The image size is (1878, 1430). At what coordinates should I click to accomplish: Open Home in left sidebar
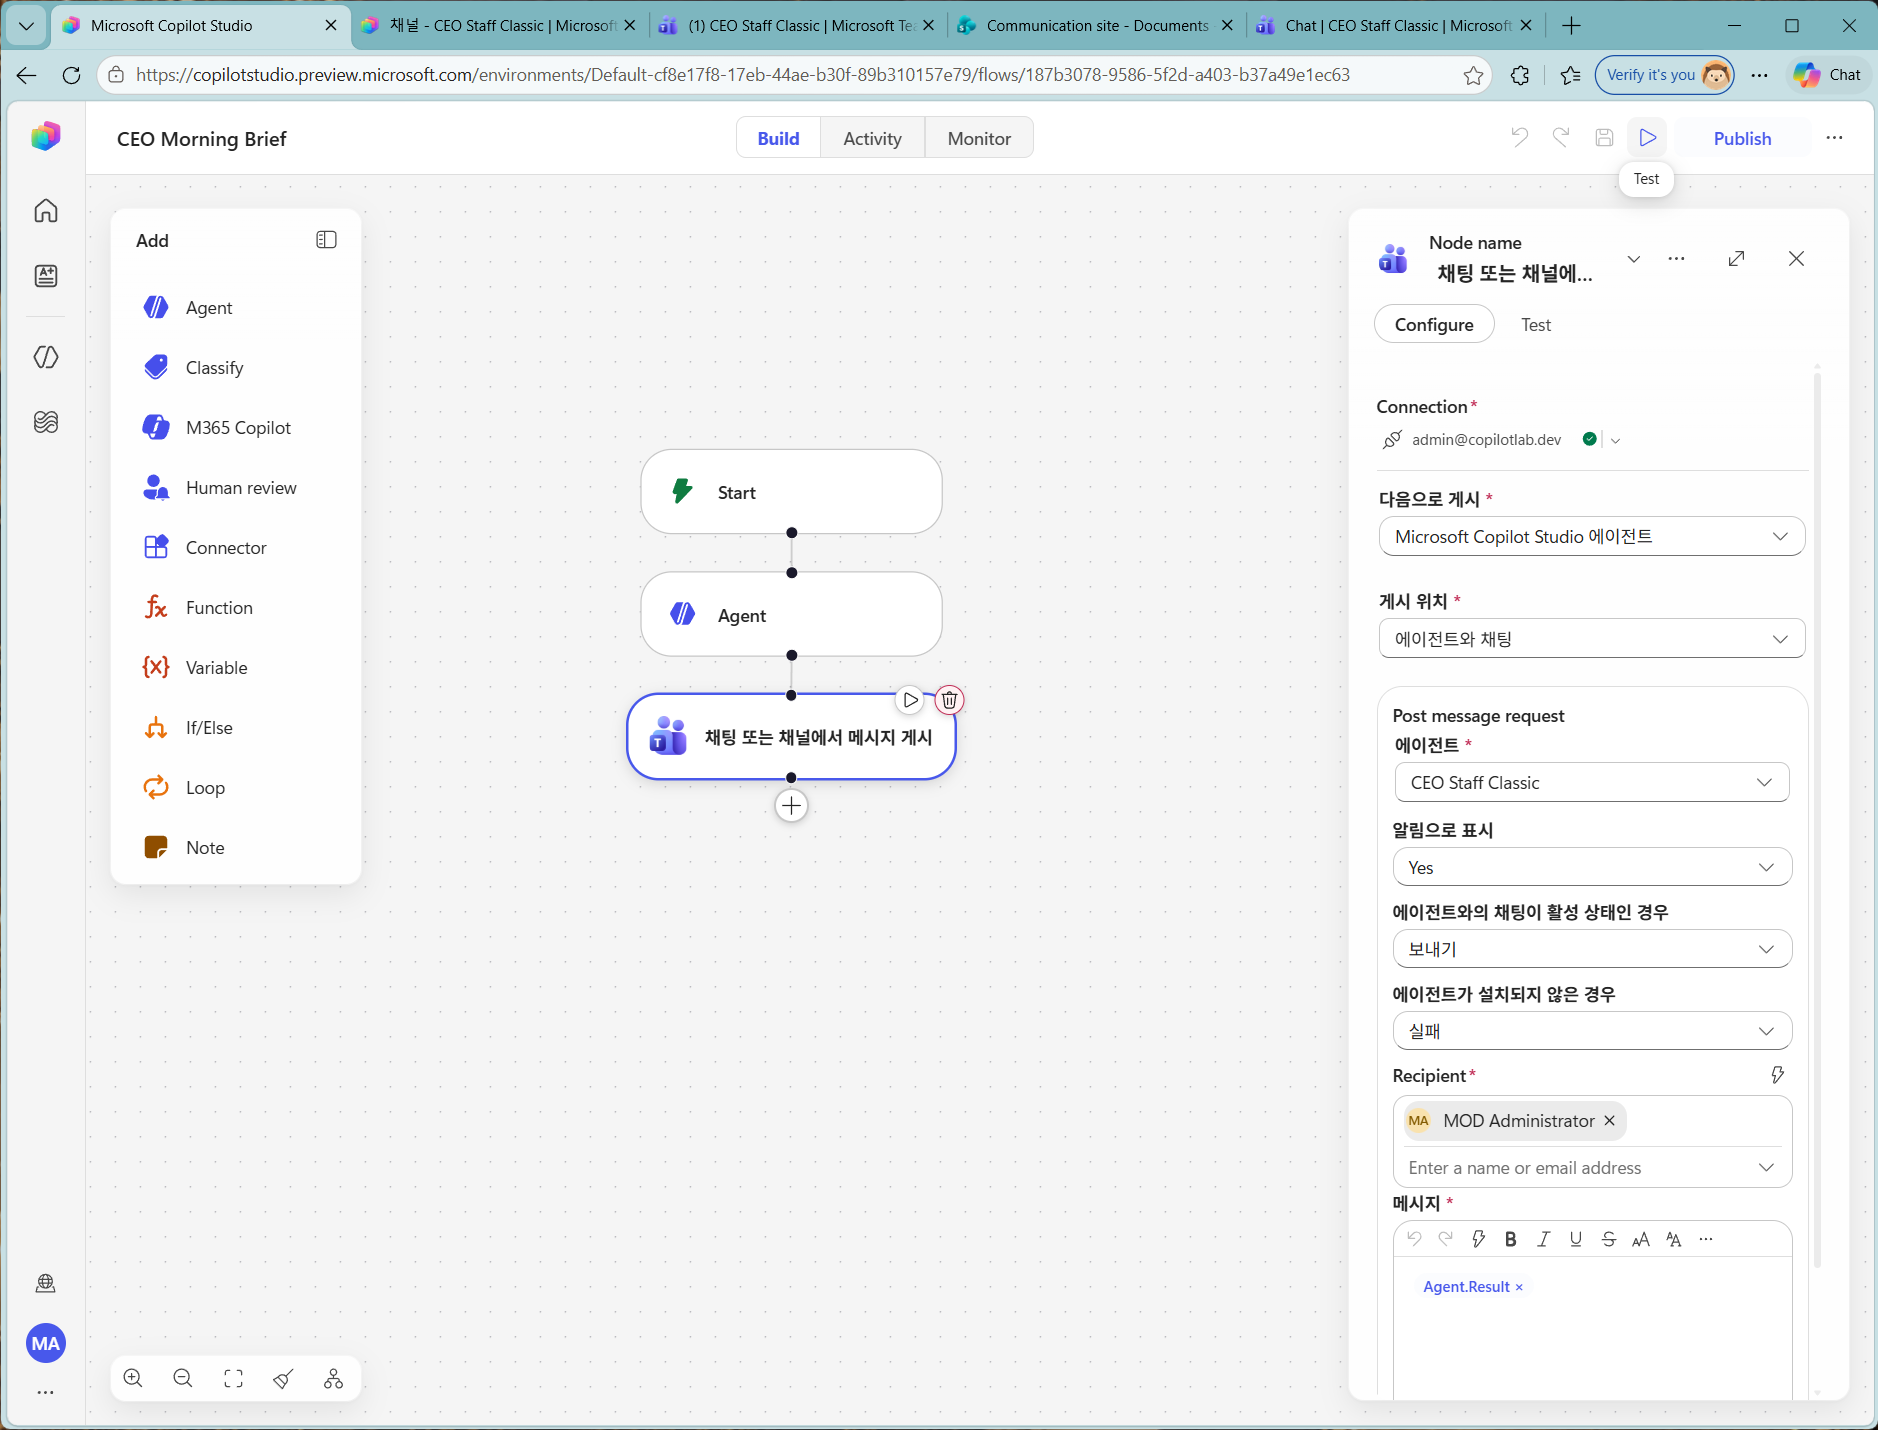(46, 211)
